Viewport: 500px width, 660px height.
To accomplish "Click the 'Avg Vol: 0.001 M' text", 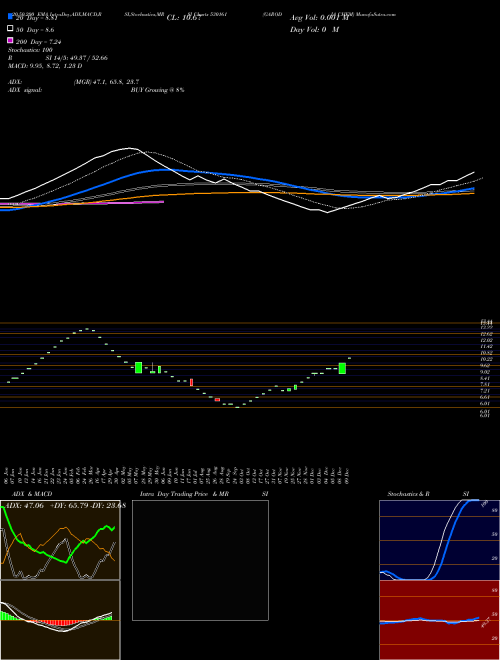I will coord(319,18).
